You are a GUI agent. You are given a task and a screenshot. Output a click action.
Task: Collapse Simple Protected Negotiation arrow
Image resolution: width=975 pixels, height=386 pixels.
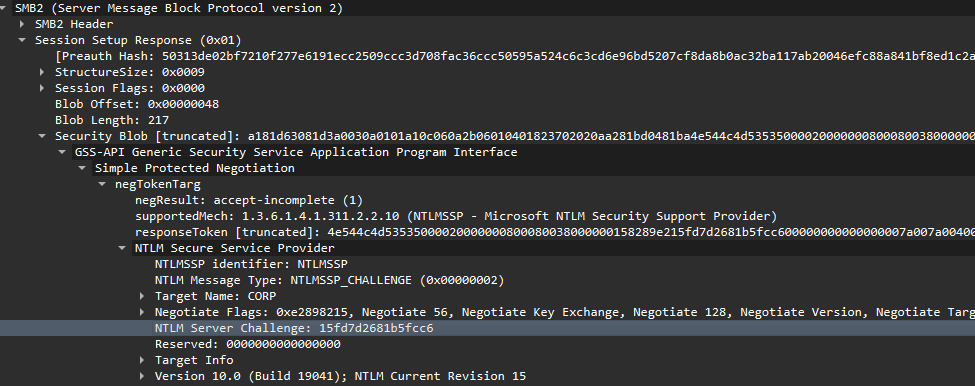pyautogui.click(x=82, y=168)
